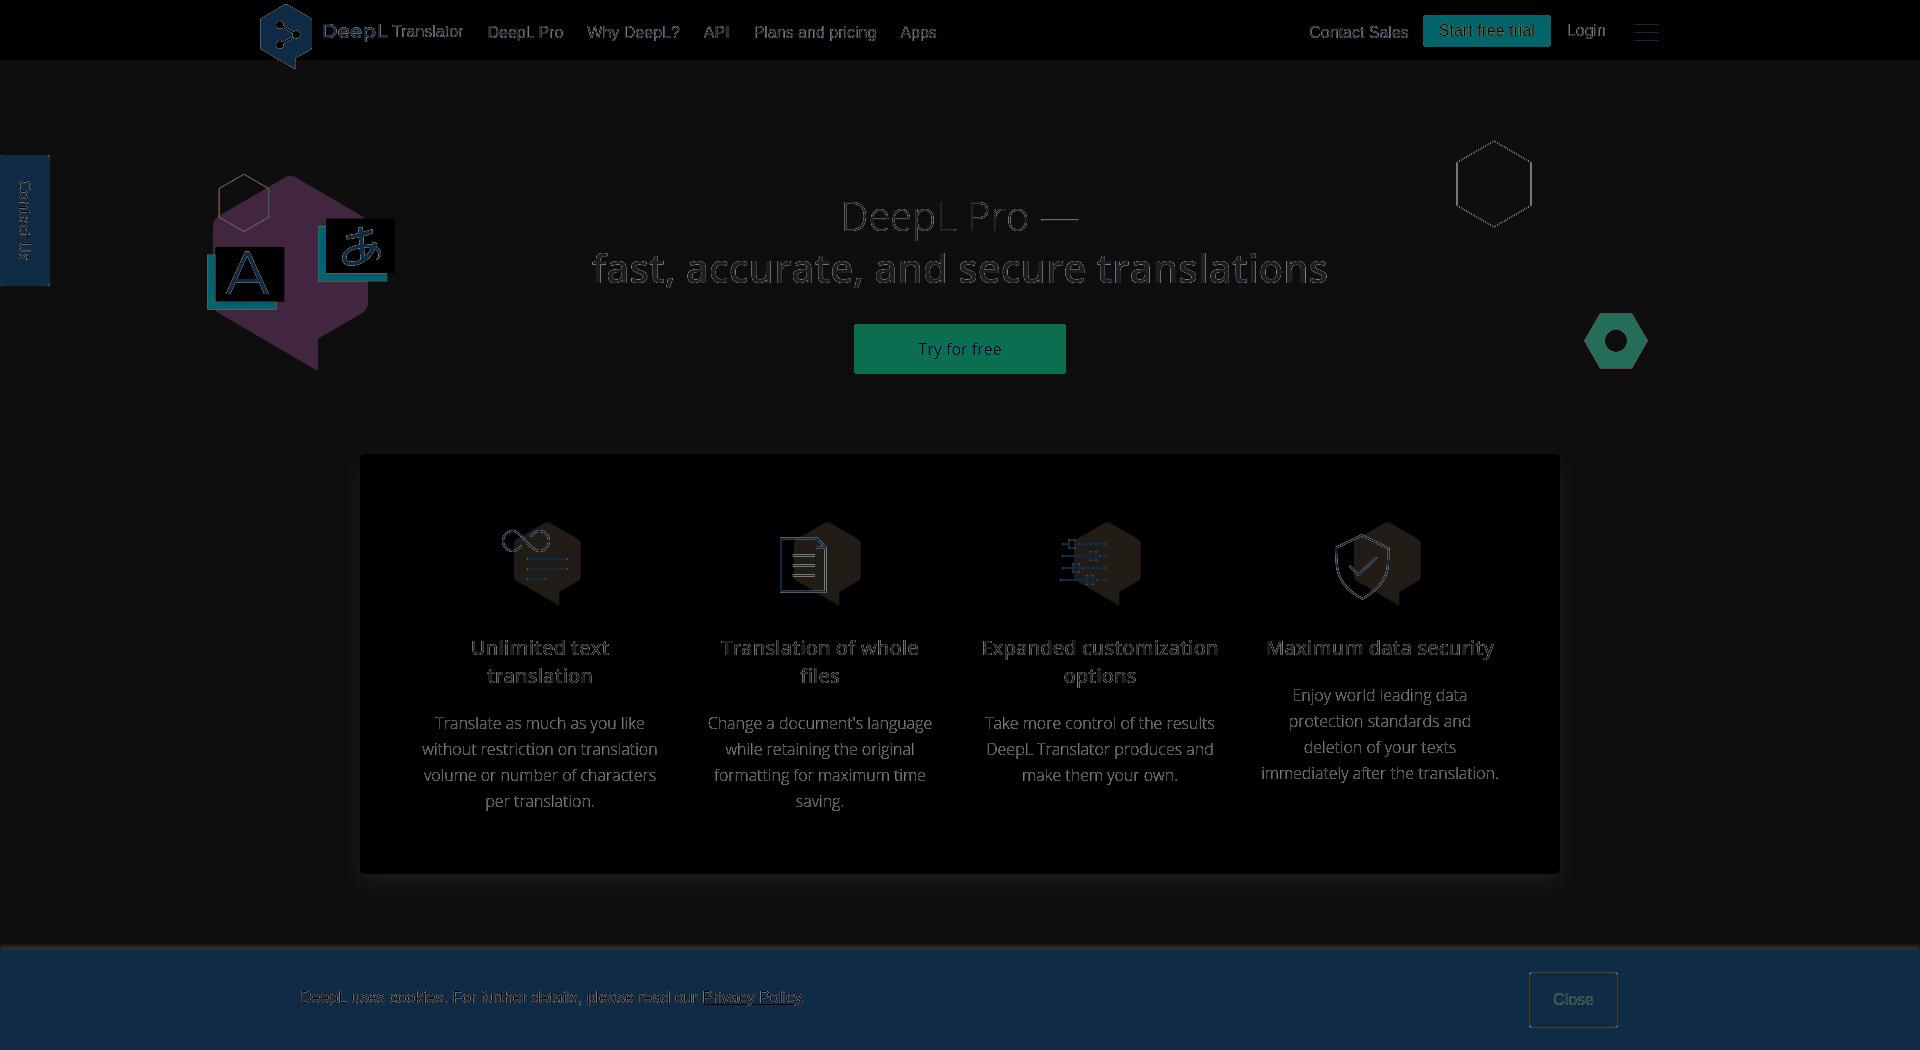Click the Contact Sales link
The width and height of the screenshot is (1920, 1050).
coord(1358,32)
